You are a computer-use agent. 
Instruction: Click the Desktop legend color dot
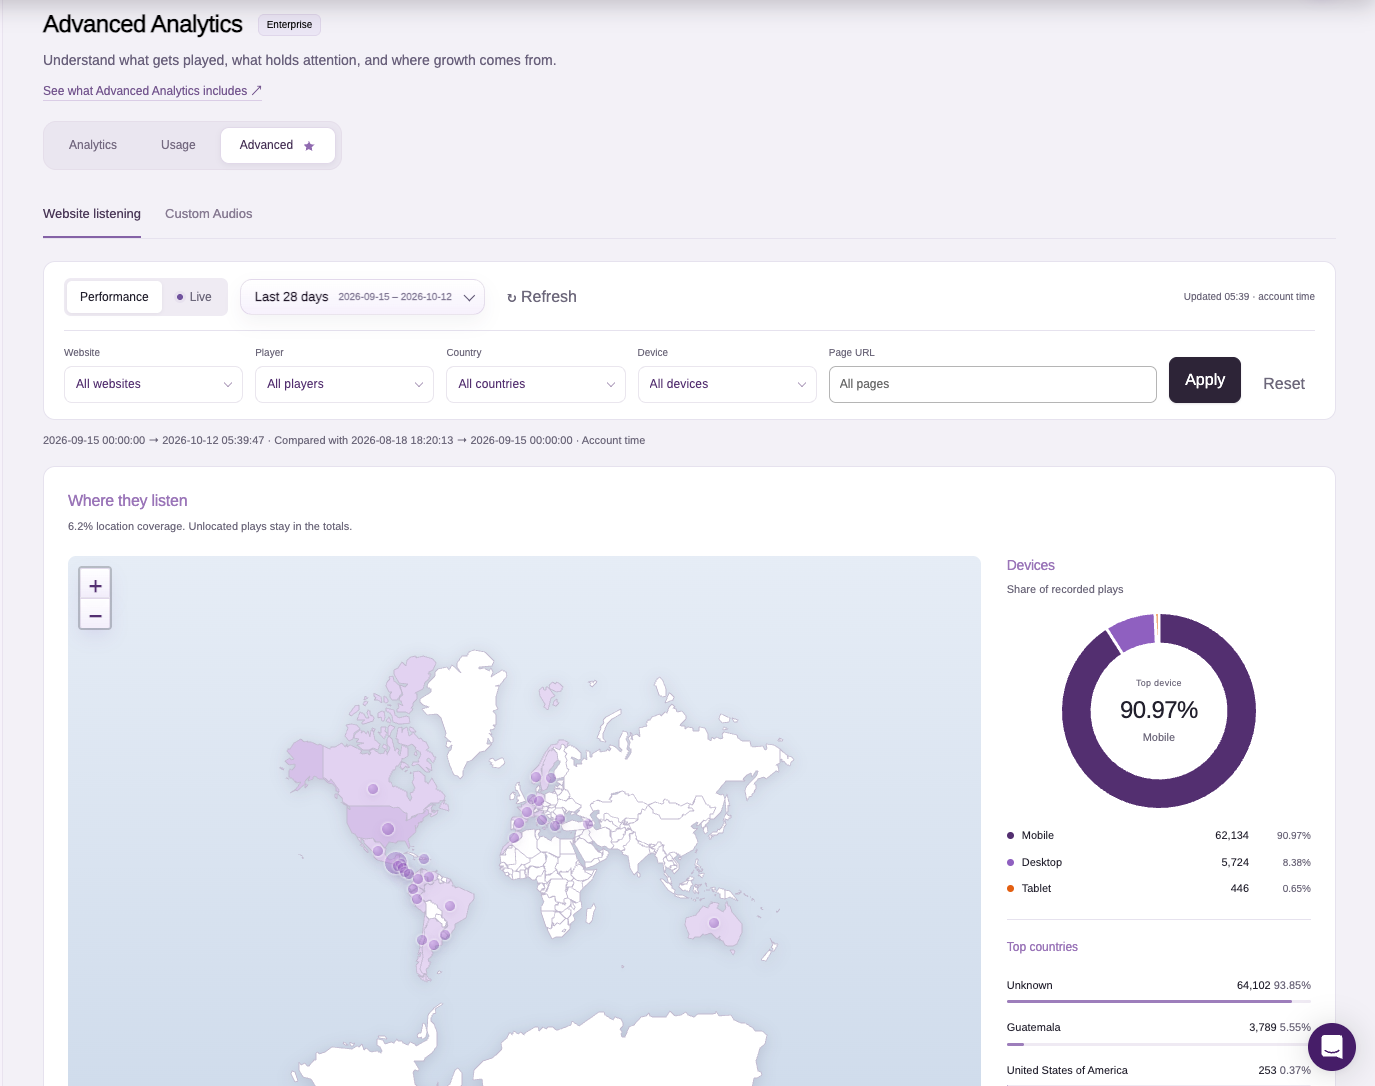coord(1011,863)
